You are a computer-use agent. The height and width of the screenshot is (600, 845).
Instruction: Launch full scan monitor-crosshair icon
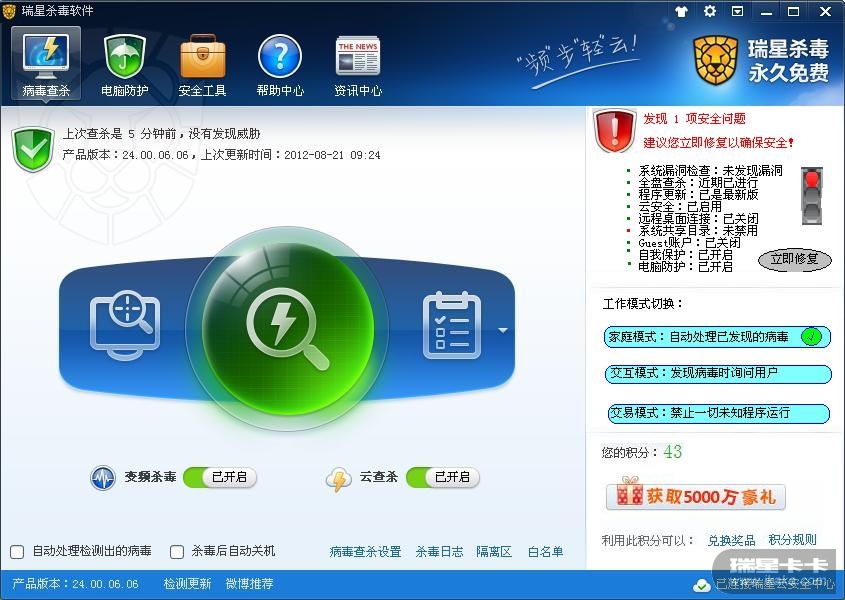click(124, 325)
